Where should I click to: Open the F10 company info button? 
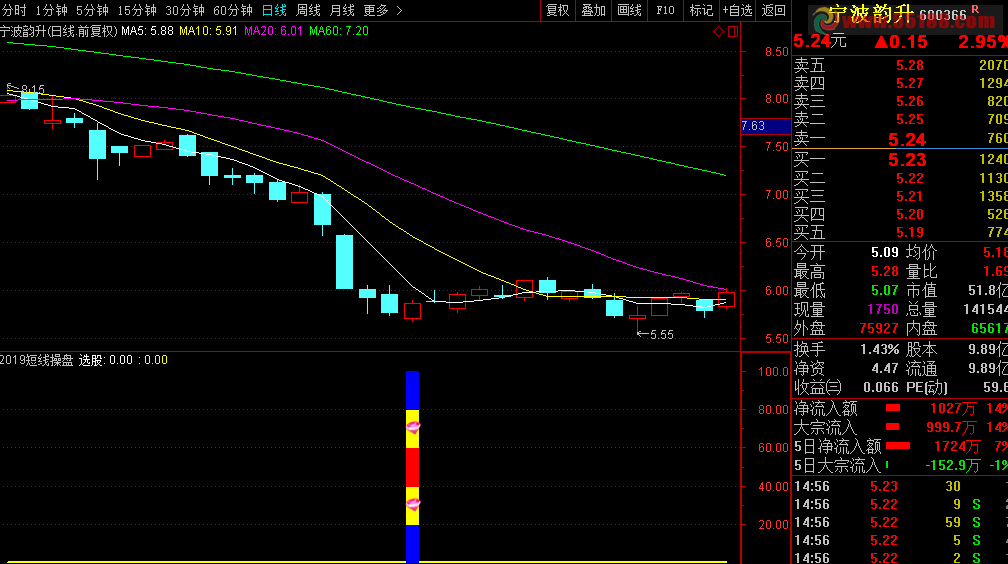665,10
